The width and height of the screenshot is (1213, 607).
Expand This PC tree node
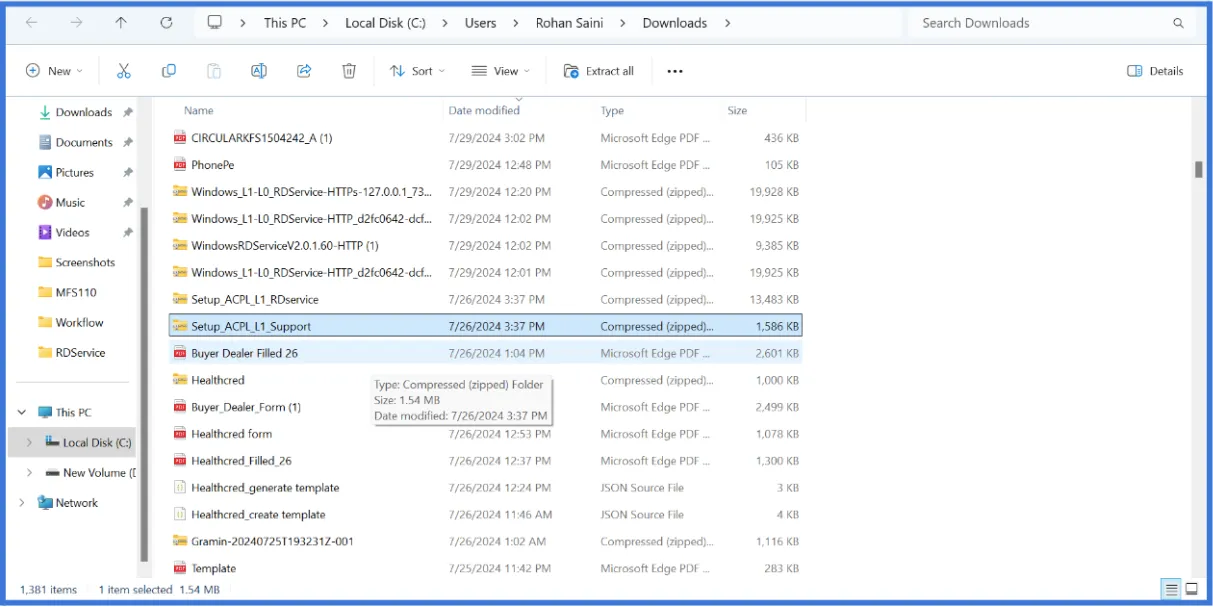pyautogui.click(x=22, y=412)
